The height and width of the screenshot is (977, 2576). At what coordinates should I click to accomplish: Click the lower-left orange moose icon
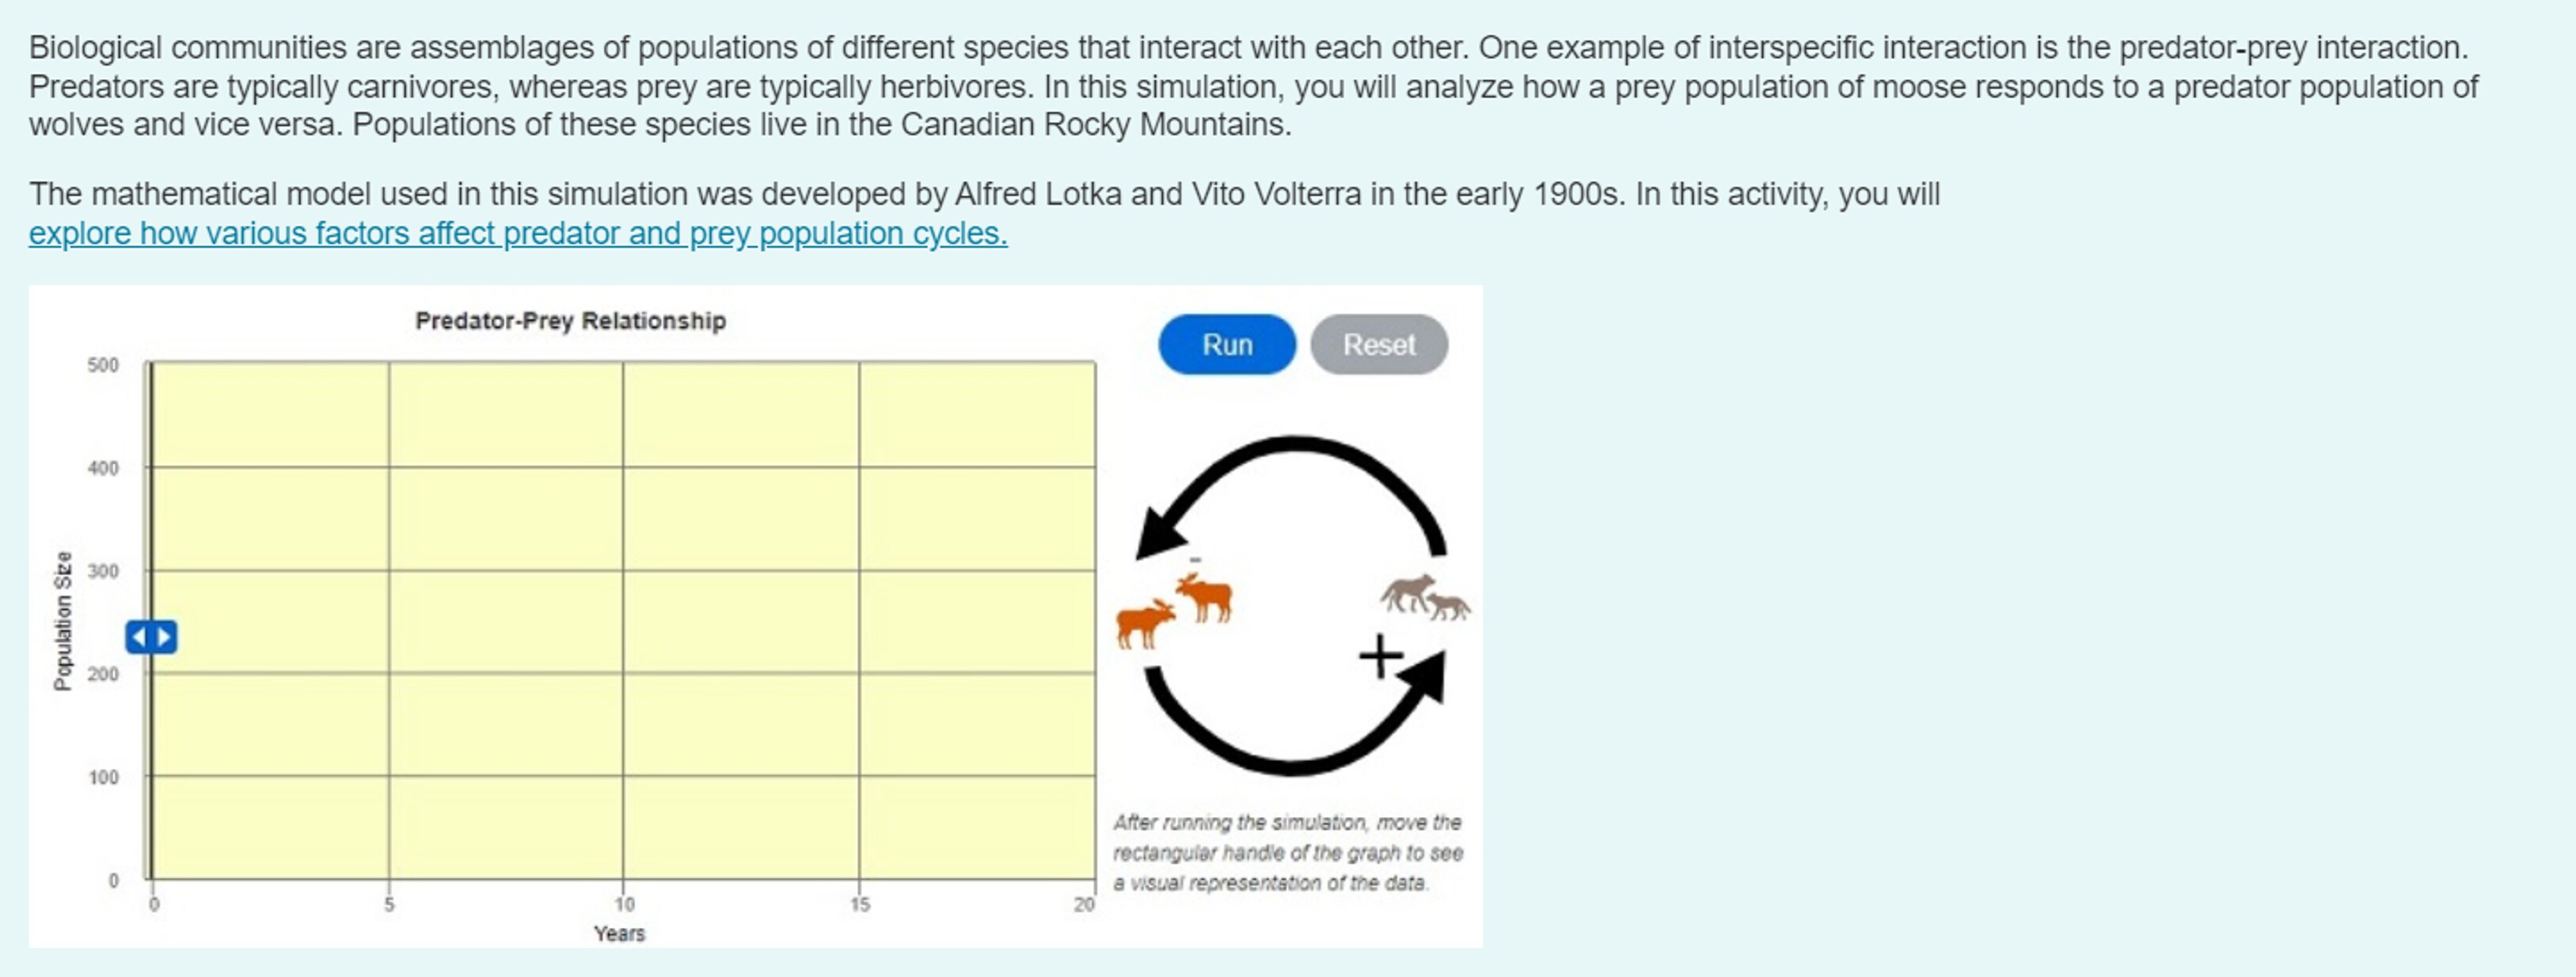(1143, 625)
